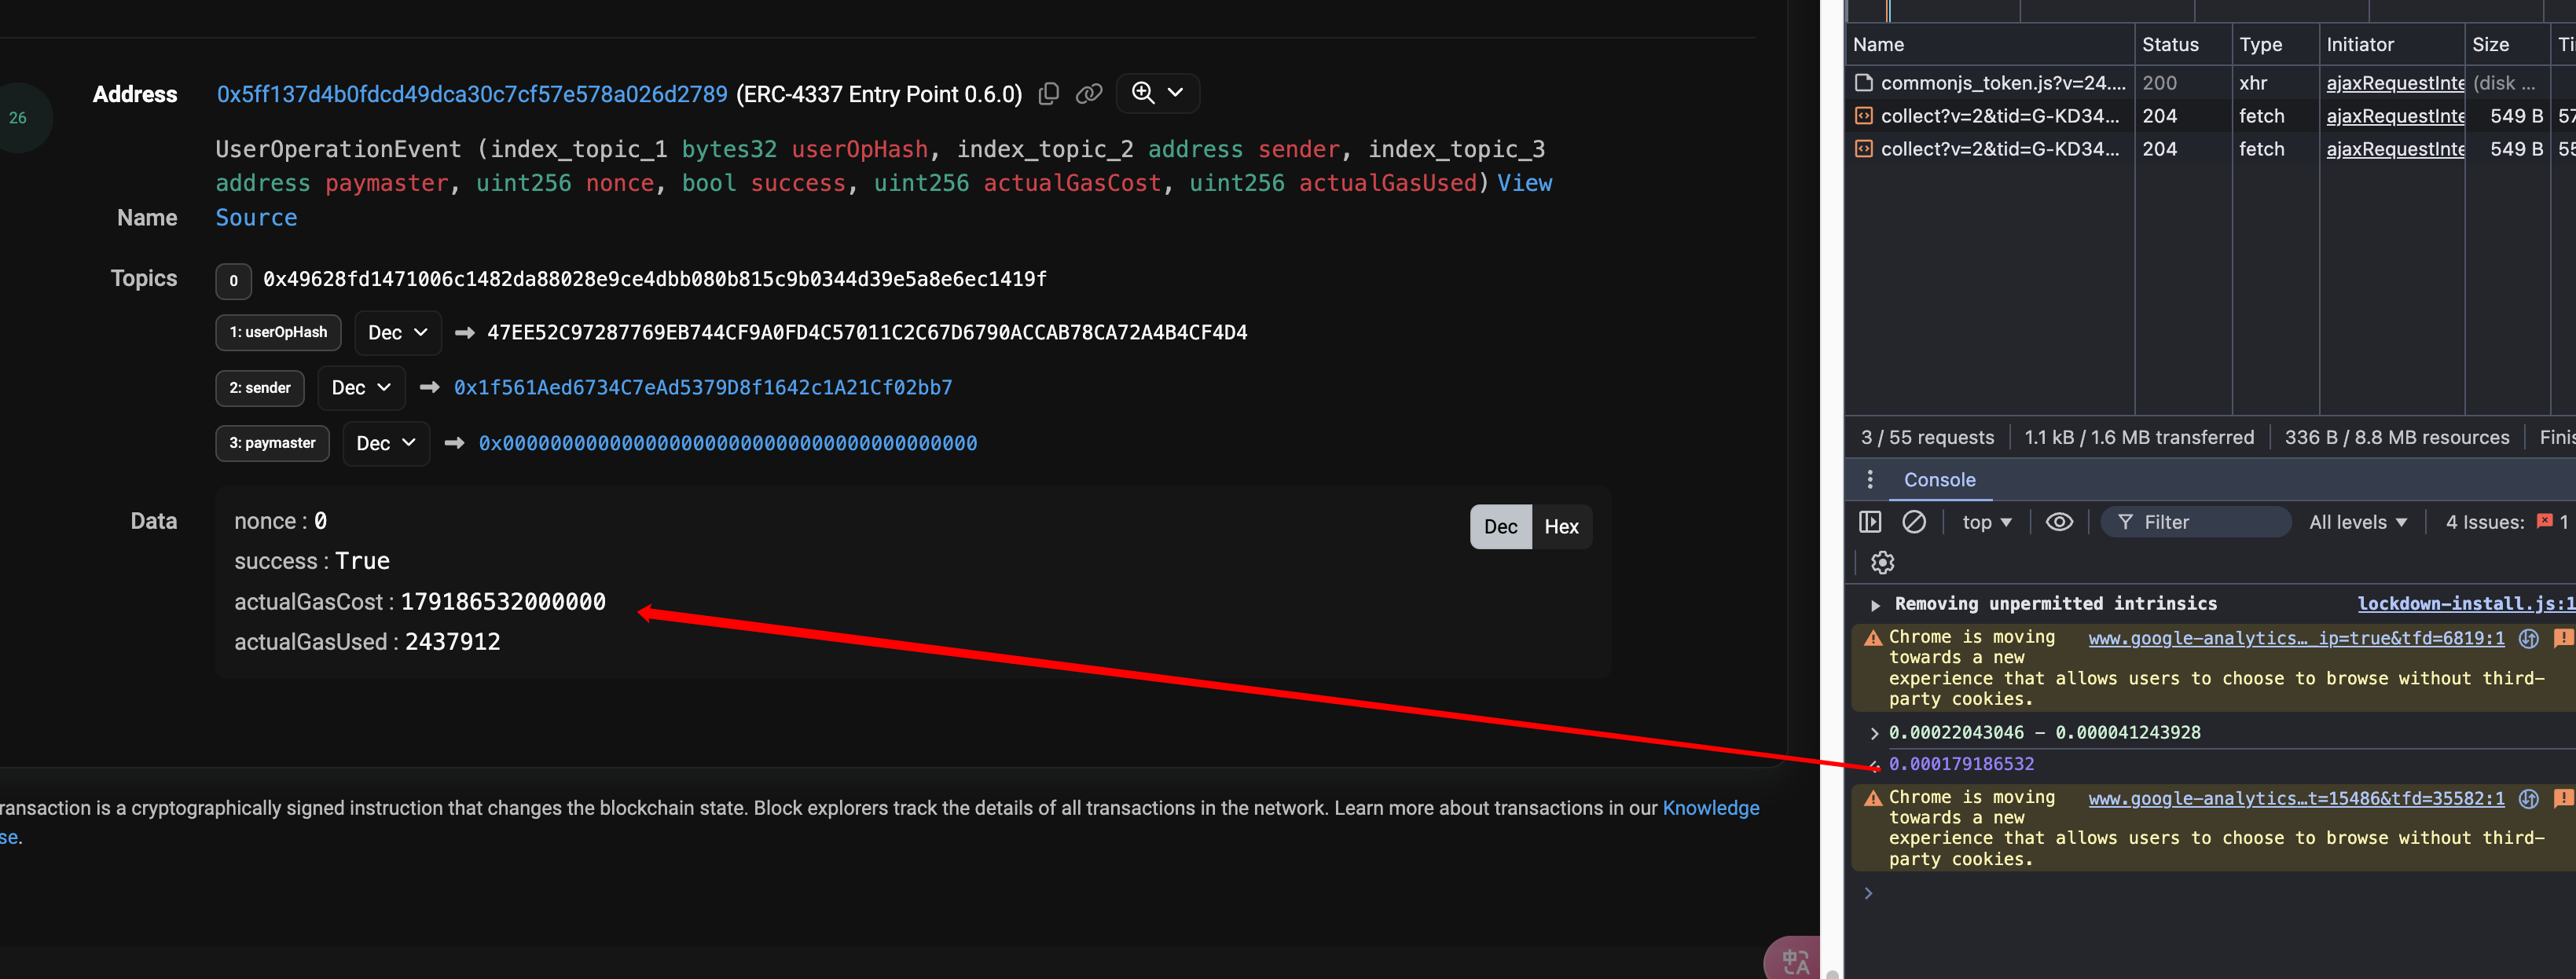Open Dec dropdown for paymaster topic
Image resolution: width=2576 pixels, height=979 pixels.
[386, 443]
